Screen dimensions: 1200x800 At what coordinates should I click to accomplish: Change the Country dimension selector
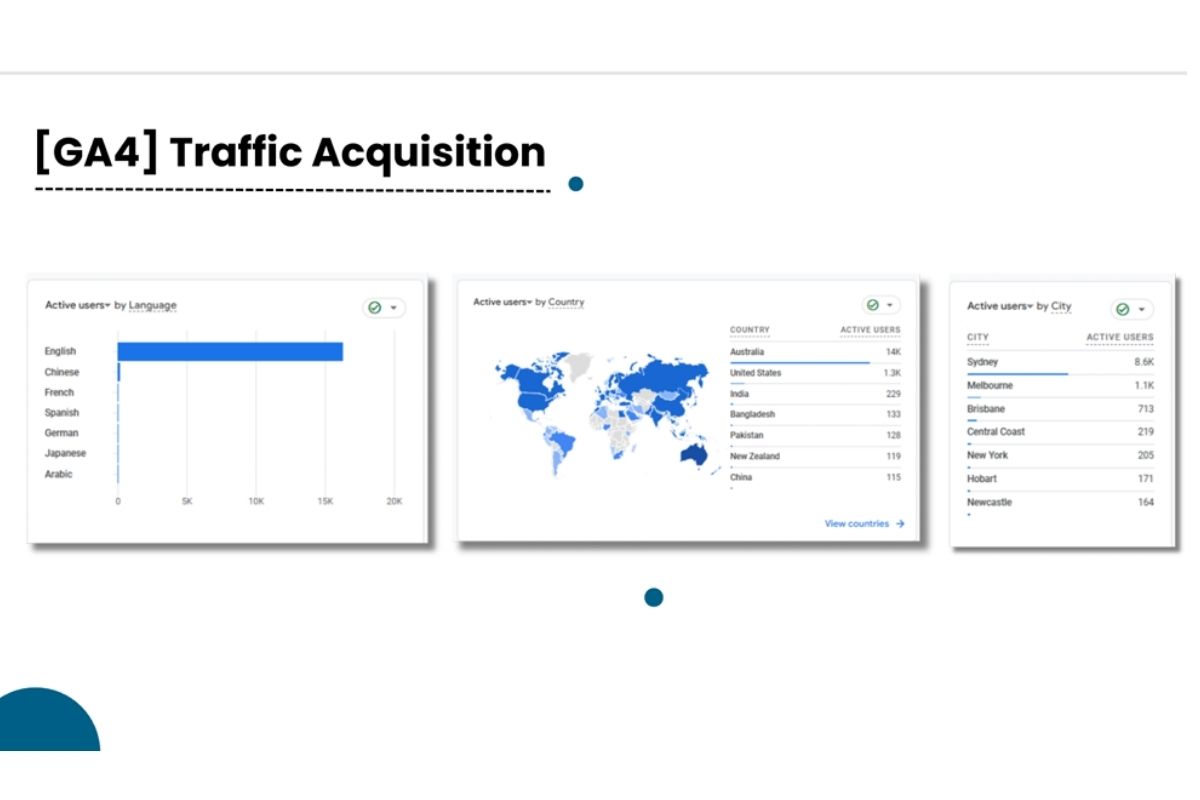[x=566, y=302]
